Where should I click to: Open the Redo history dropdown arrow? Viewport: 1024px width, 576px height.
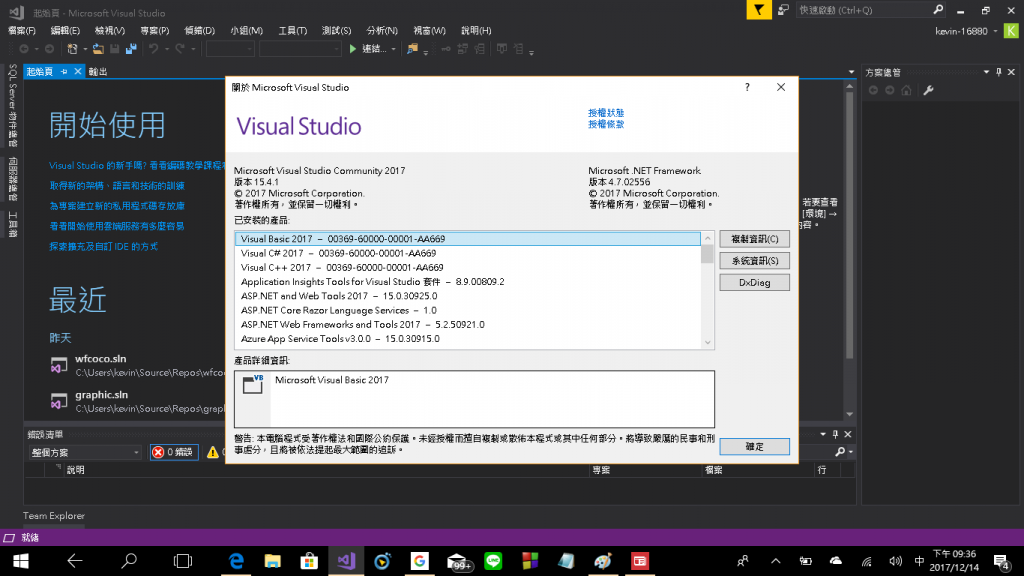(x=193, y=49)
